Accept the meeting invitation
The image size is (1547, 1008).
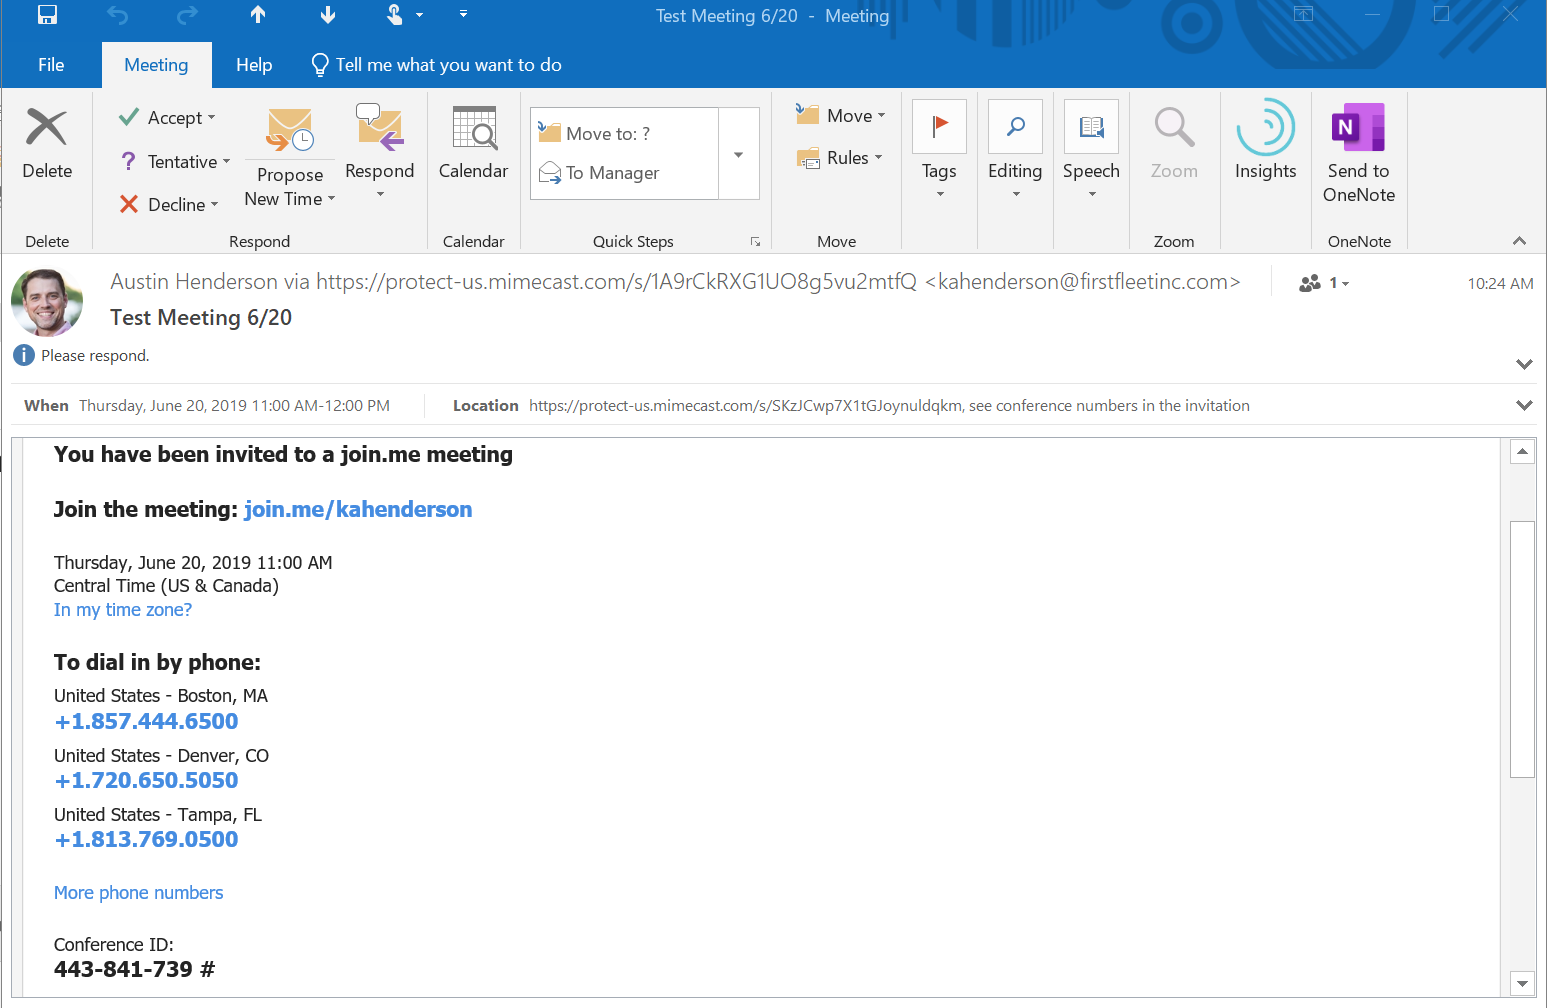click(167, 118)
